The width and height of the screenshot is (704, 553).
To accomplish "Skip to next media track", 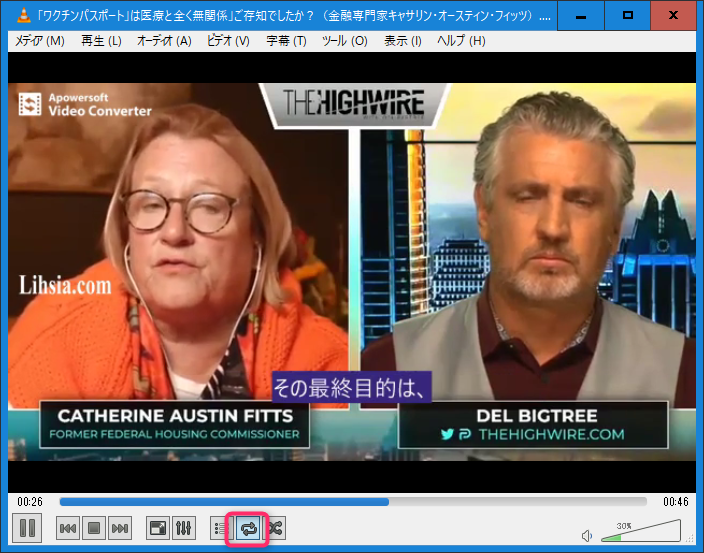I will 120,528.
